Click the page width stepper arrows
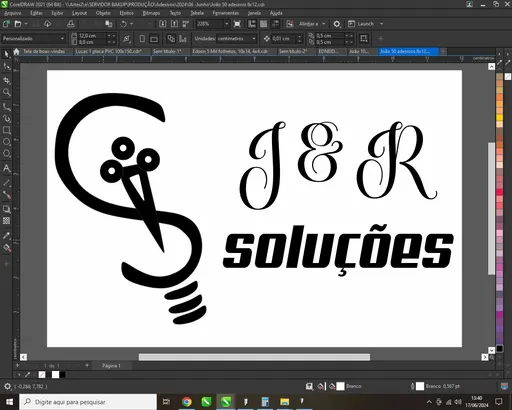 (111, 35)
